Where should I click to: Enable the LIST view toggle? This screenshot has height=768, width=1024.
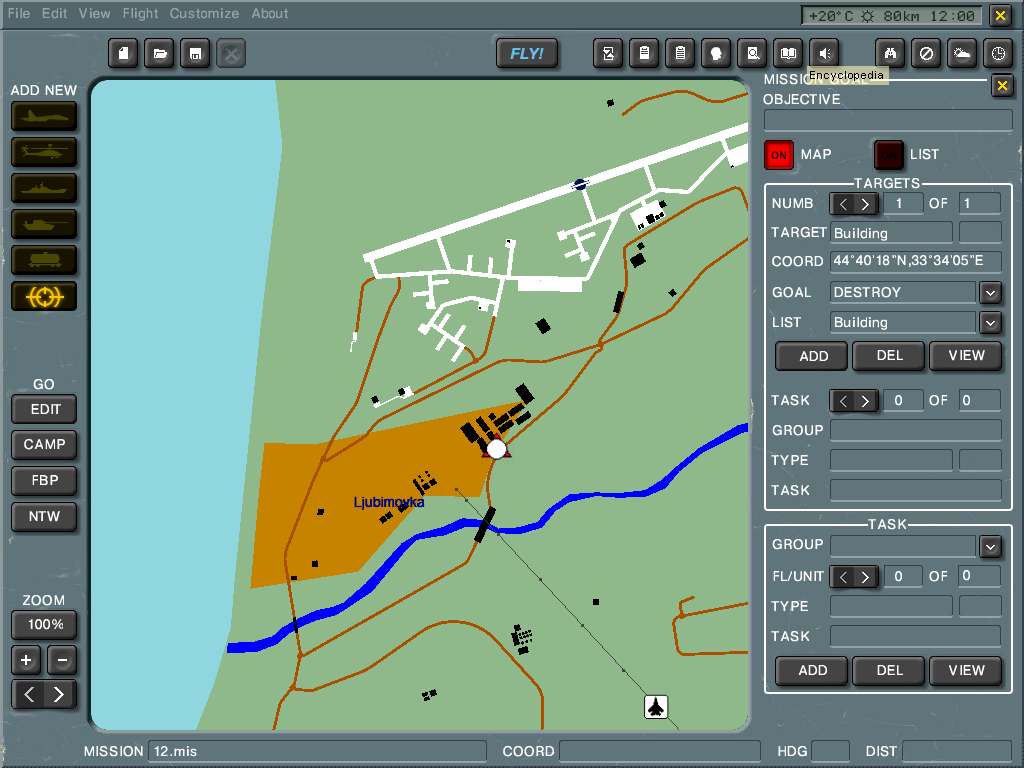point(889,155)
